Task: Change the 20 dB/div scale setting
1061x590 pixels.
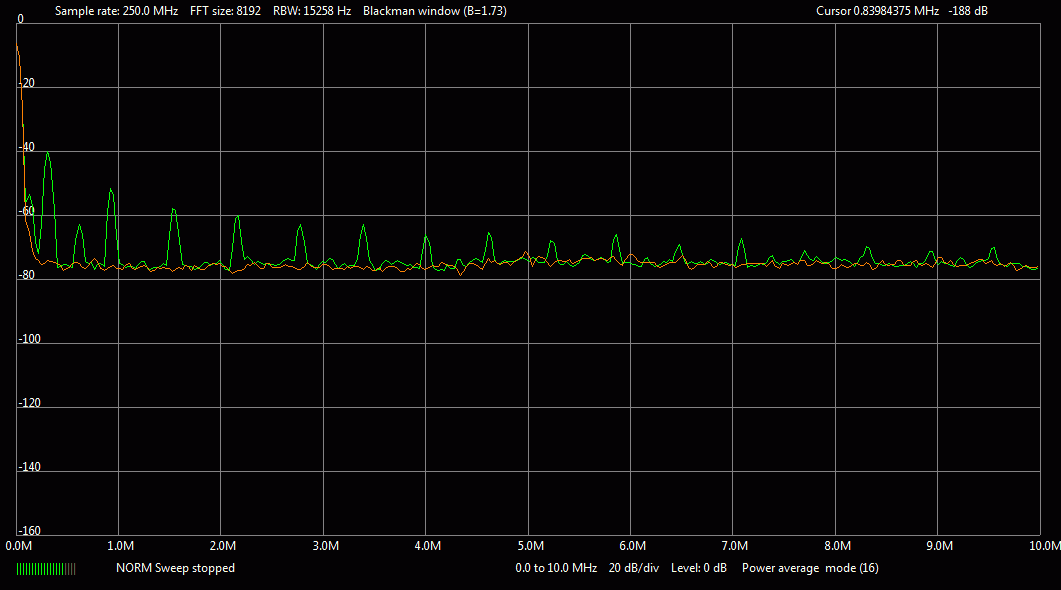Action: point(634,568)
